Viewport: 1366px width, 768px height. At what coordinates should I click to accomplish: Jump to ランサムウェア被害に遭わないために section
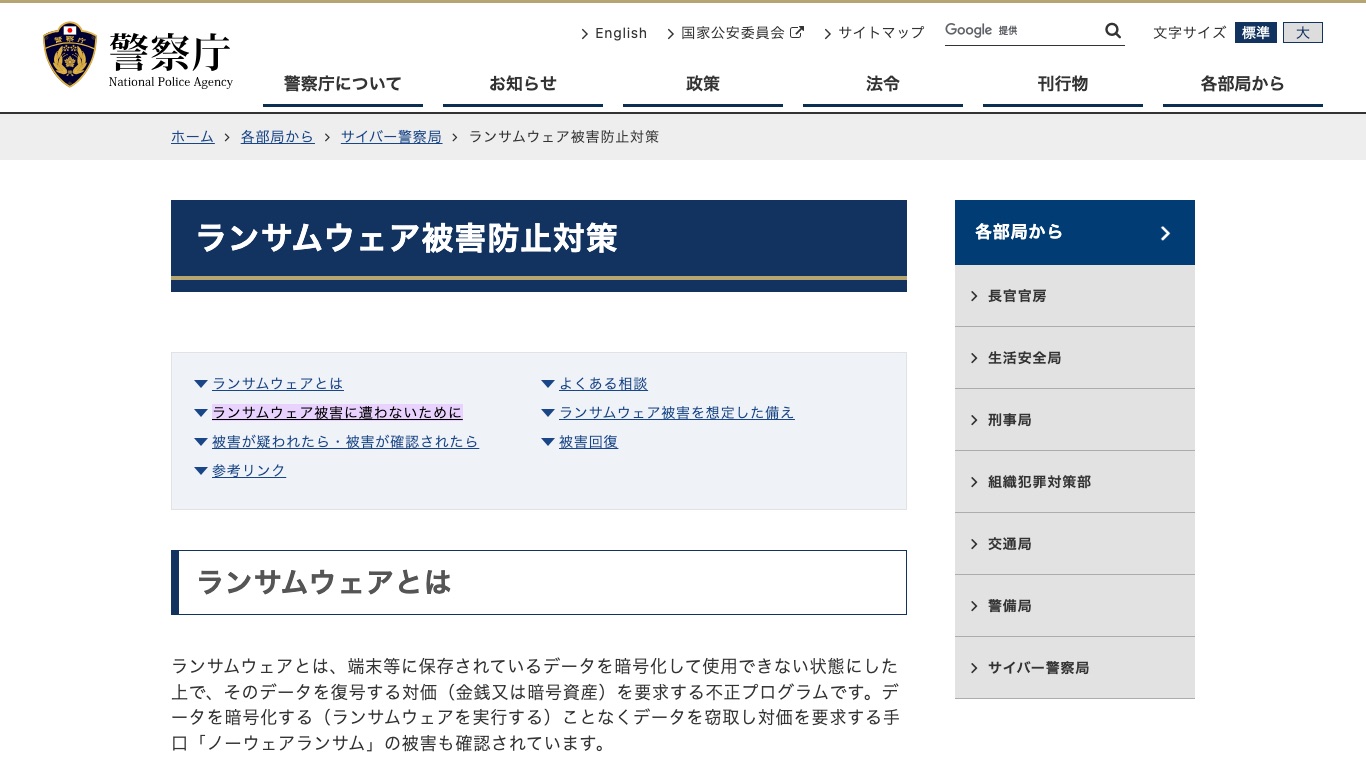pos(338,413)
